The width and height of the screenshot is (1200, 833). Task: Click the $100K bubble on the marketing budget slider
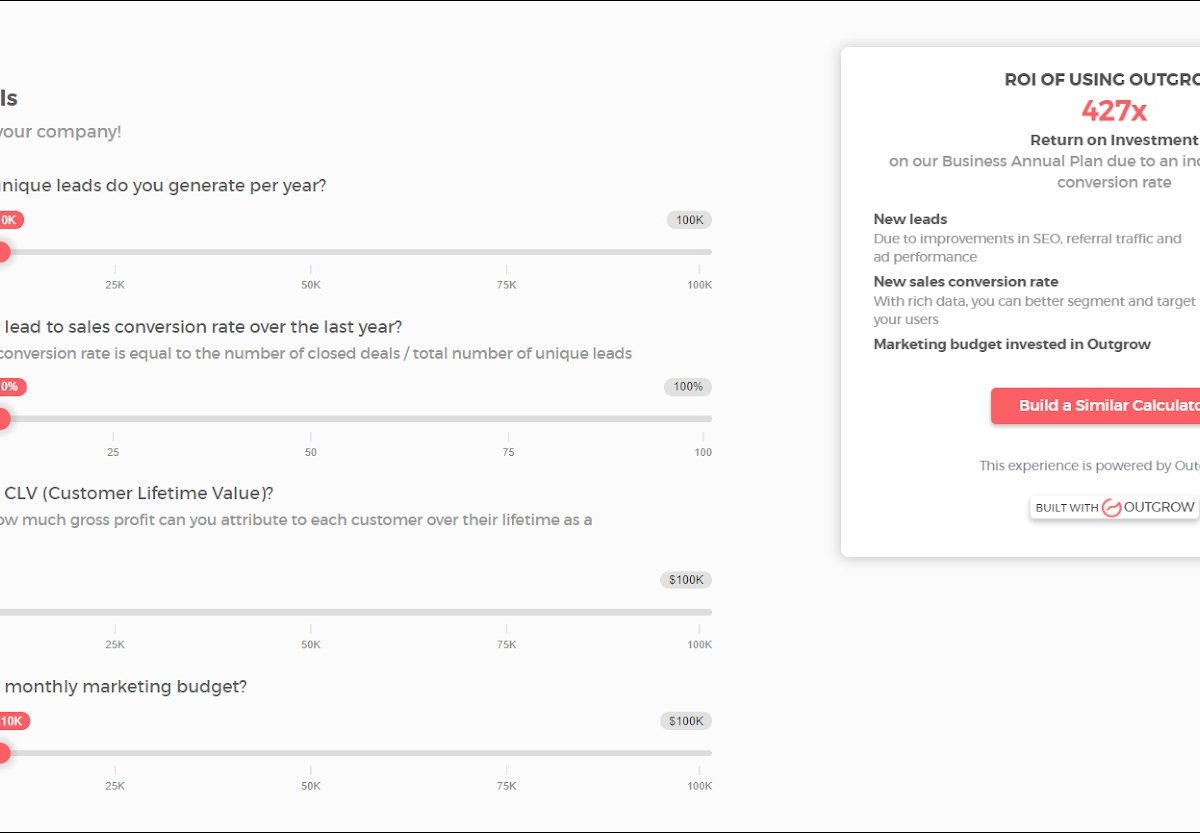click(x=686, y=721)
